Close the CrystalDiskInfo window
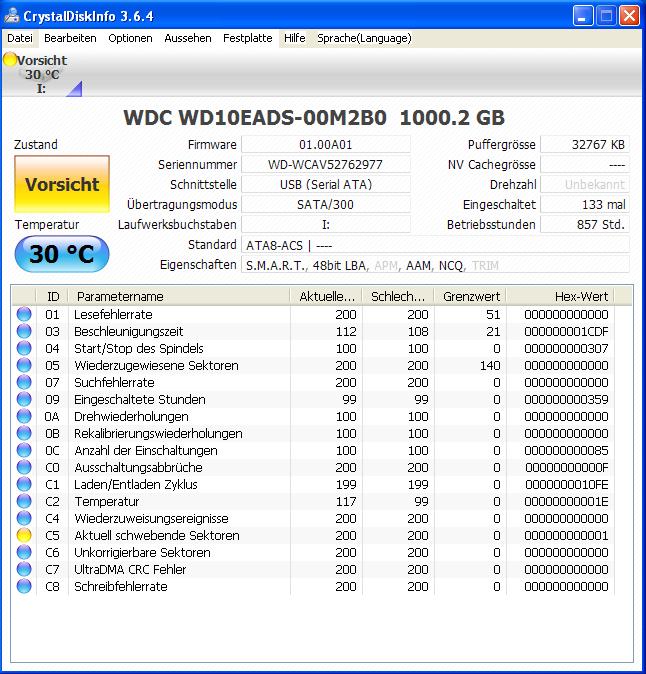This screenshot has width=646, height=674. click(x=629, y=16)
